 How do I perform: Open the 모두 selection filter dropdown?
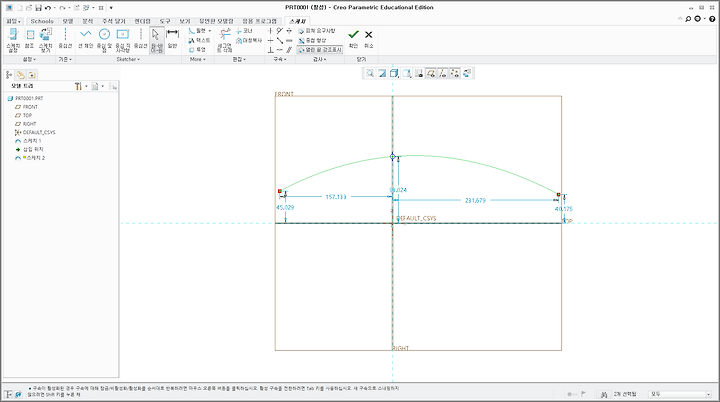pos(680,394)
